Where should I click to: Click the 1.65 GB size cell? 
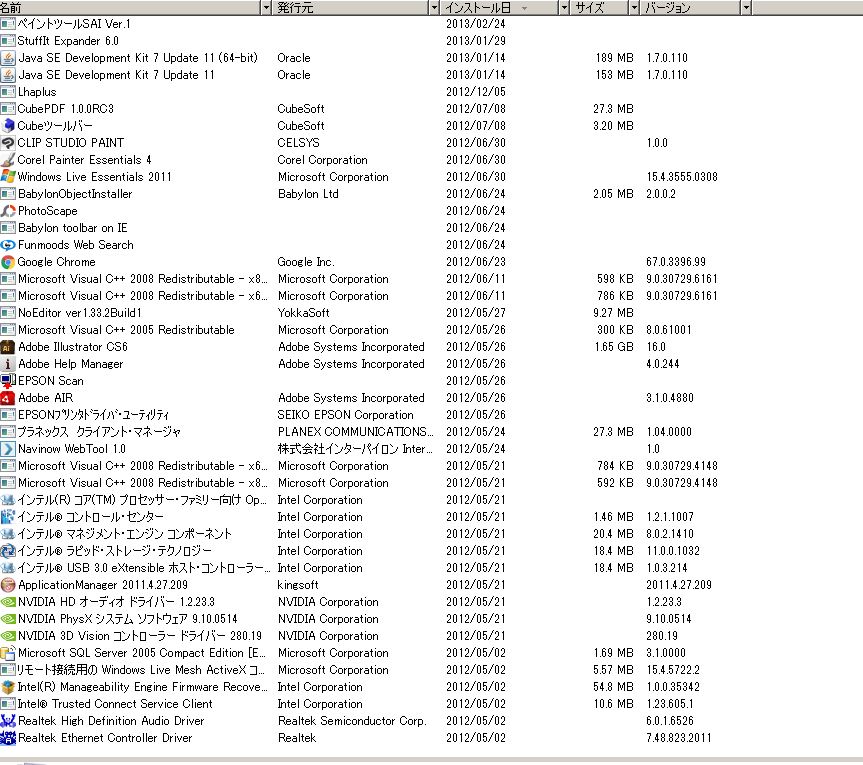click(614, 347)
